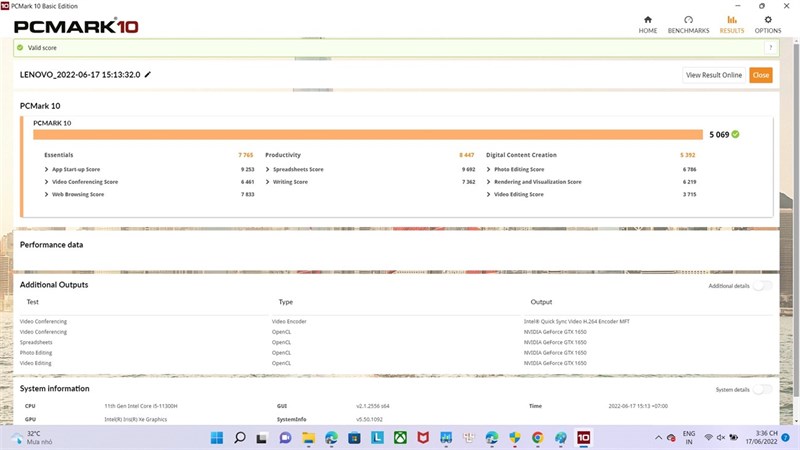Viewport: 800px width, 450px height.
Task: Open the Windows Start menu
Action: coord(217,438)
